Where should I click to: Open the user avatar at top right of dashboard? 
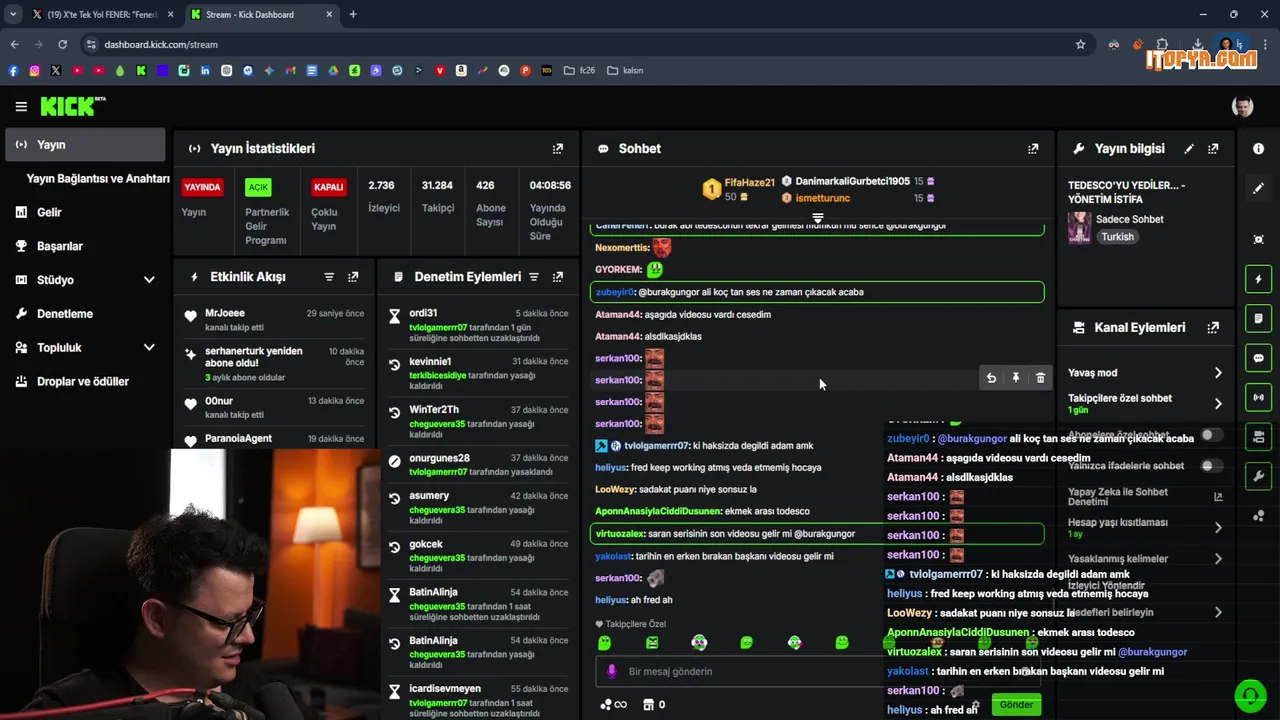click(x=1242, y=106)
